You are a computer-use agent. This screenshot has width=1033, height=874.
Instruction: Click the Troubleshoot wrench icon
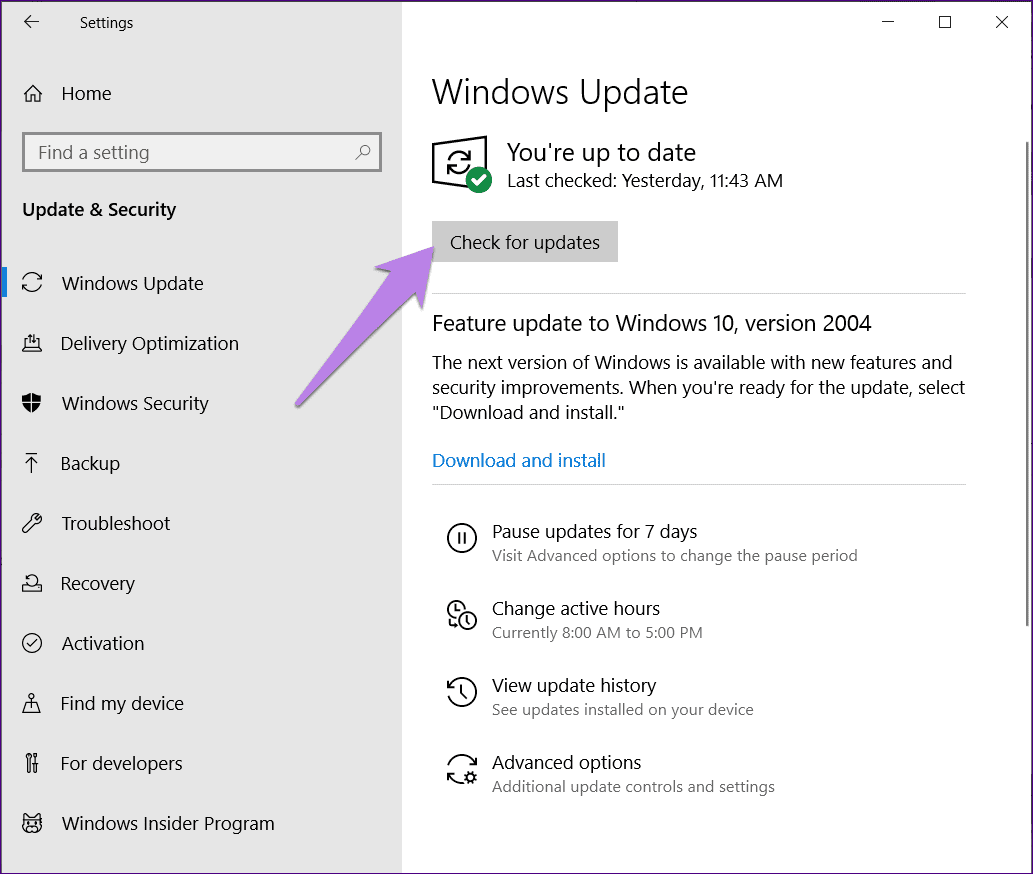tap(32, 523)
